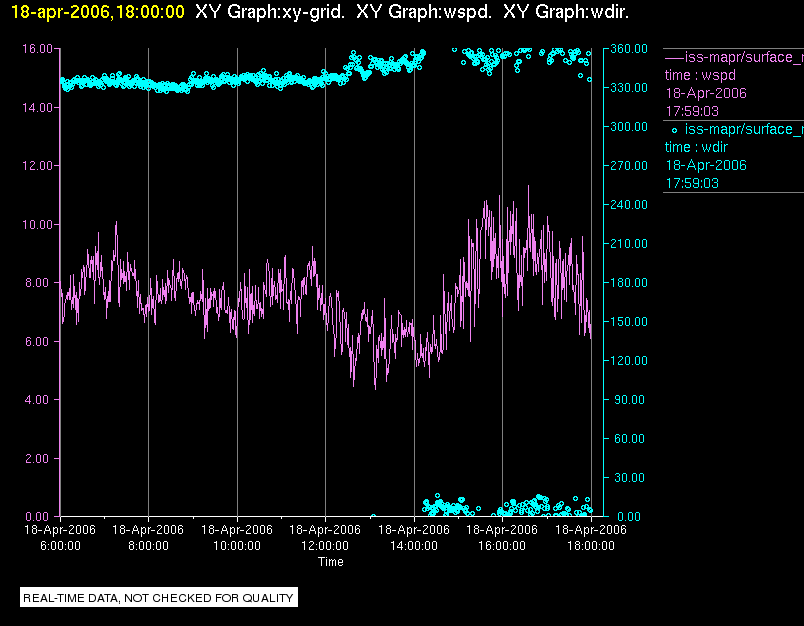Click the 'REAL-TIME DATA, NOT CHECKED FOR QUALITY' notice
The height and width of the screenshot is (626, 804).
159,598
